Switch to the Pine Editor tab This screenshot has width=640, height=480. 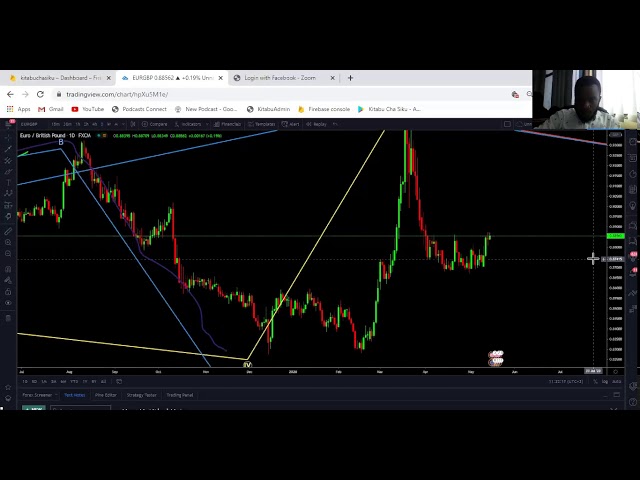pyautogui.click(x=105, y=395)
